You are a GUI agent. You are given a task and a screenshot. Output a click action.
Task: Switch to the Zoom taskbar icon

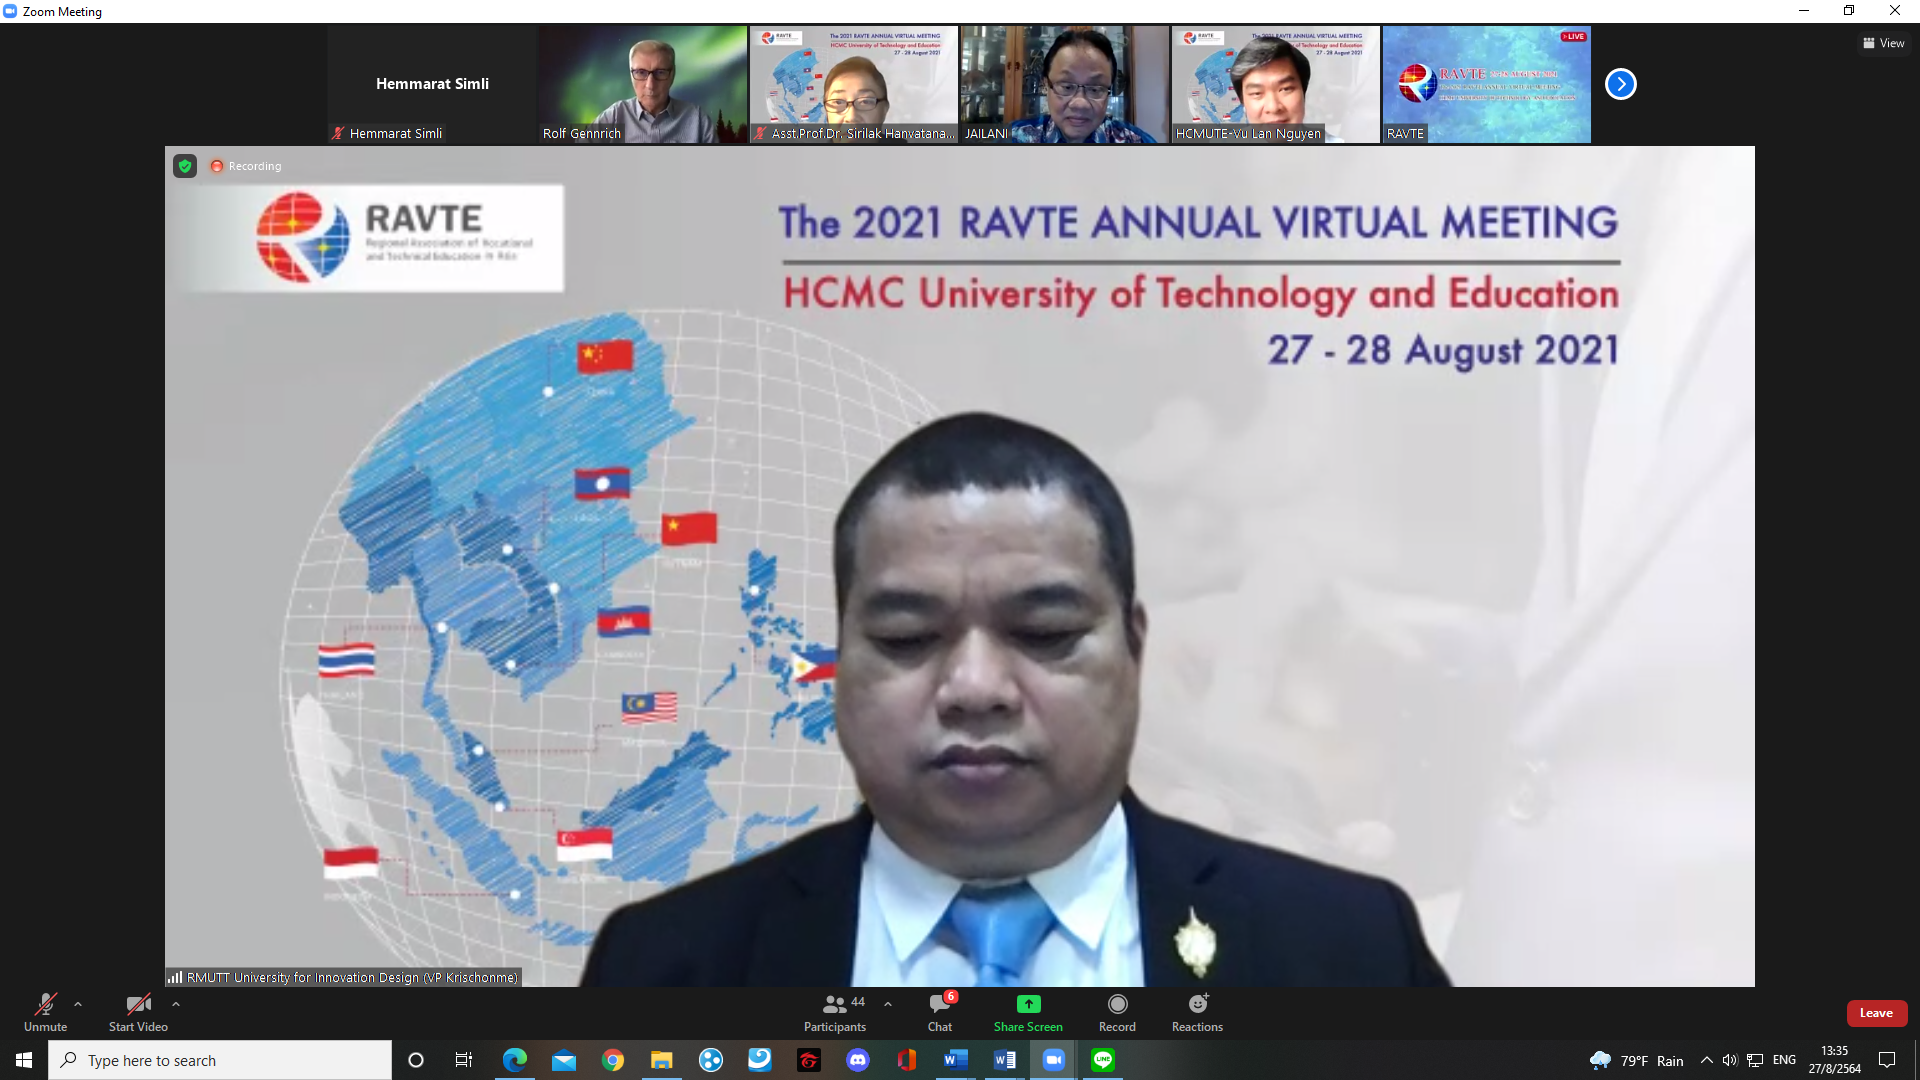point(1054,1060)
